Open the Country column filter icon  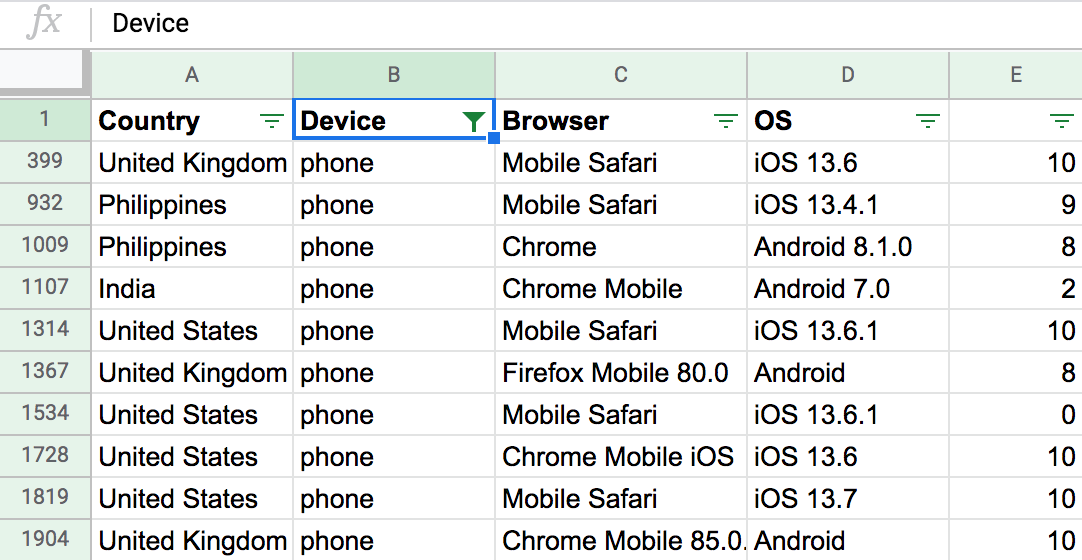(x=271, y=122)
